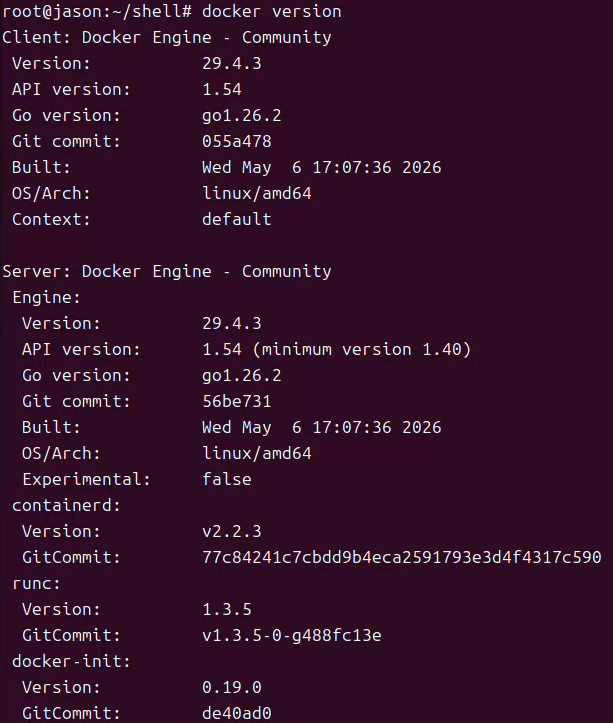613x723 pixels.
Task: Click the long containerd GitCommit hash
Action: pyautogui.click(x=402, y=557)
